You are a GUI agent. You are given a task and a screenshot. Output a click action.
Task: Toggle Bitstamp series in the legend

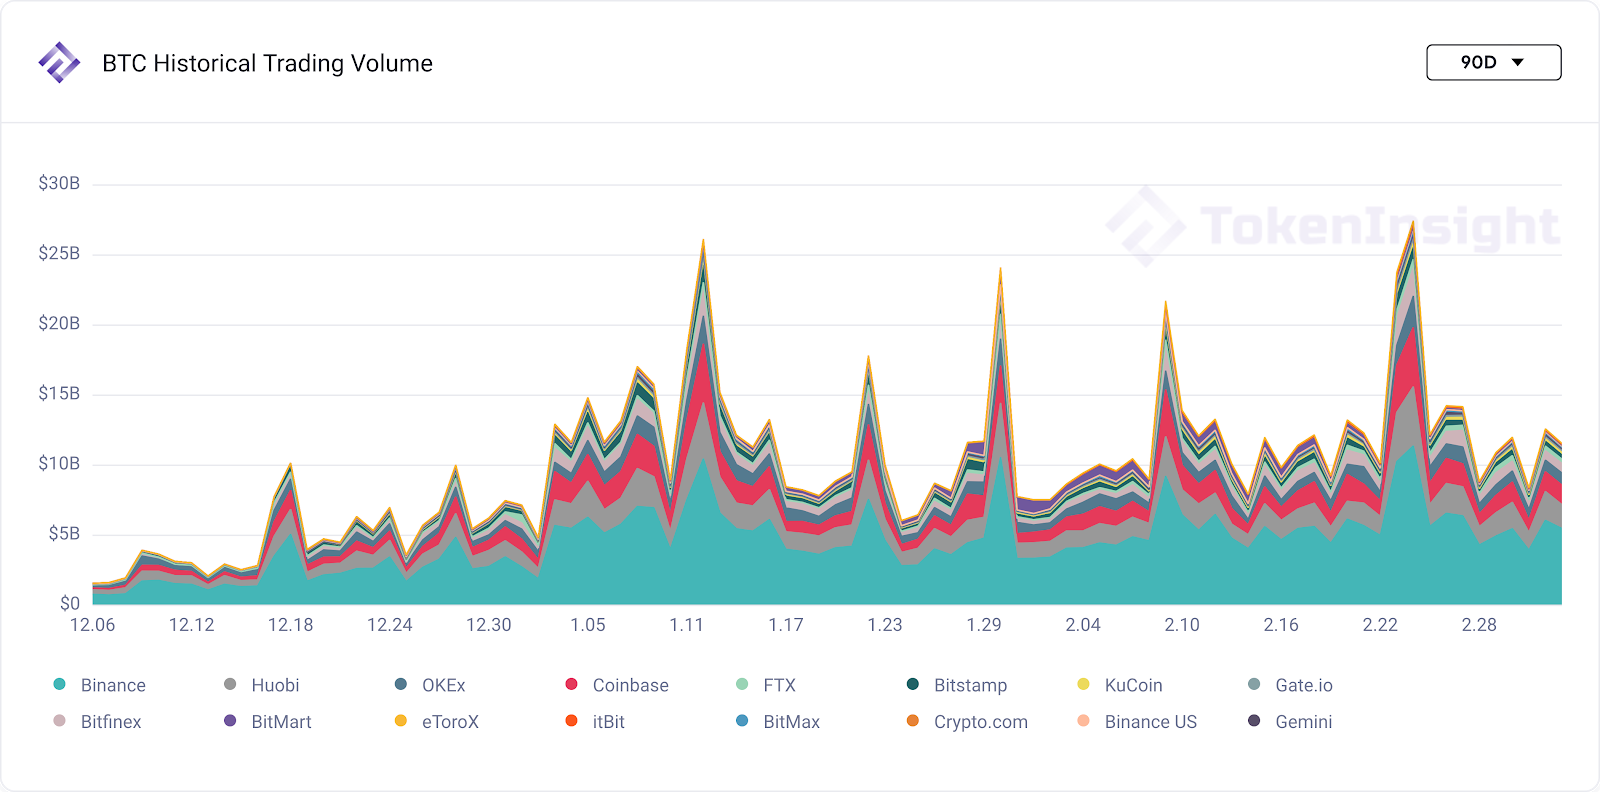coord(957,685)
